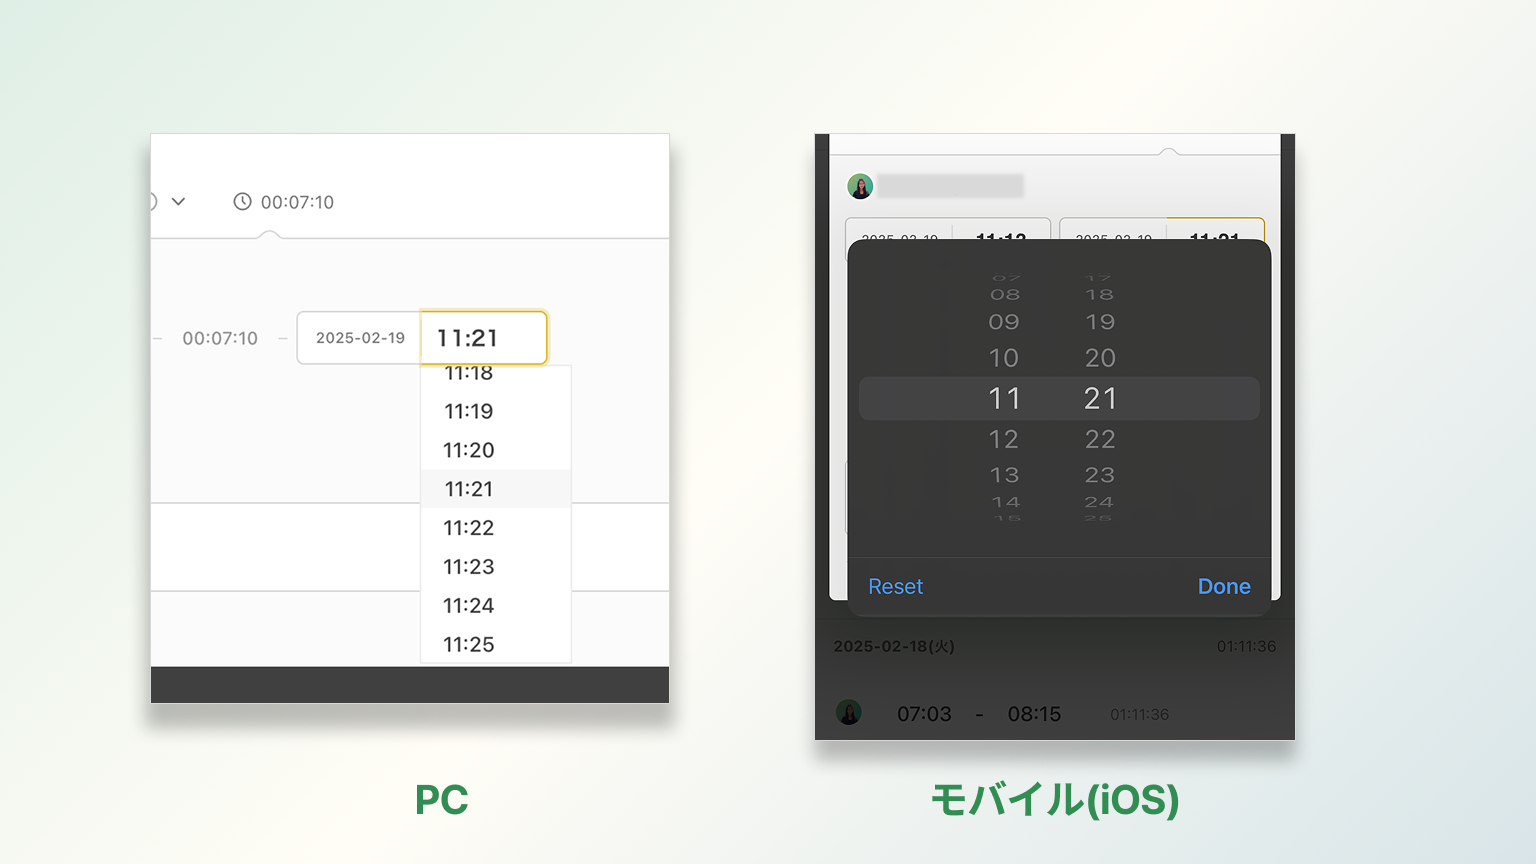Pick the highlighted 11:21 dropdown option
This screenshot has width=1536, height=864.
[469, 489]
